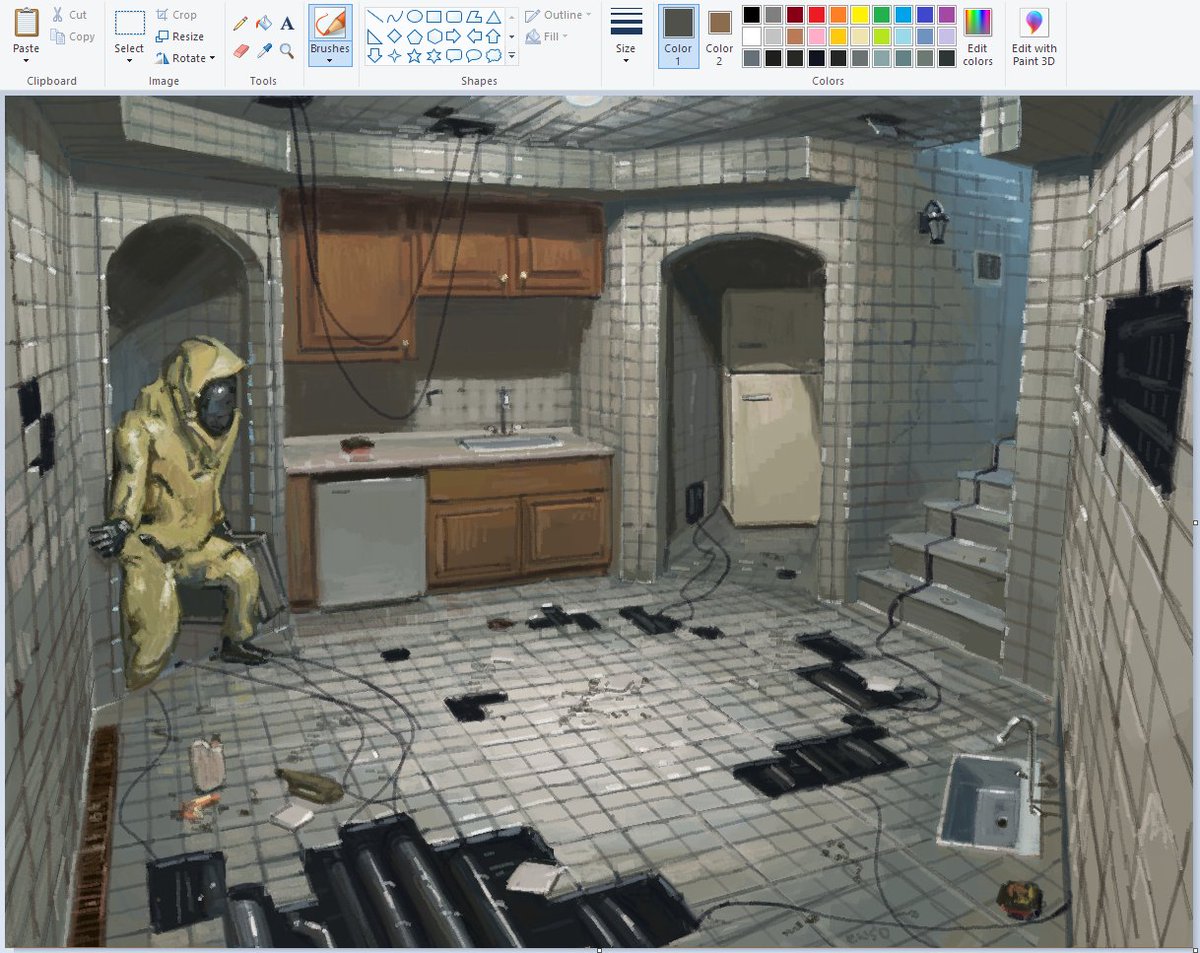Choose the Rounded rectangle shape
1200x953 pixels.
[x=454, y=16]
